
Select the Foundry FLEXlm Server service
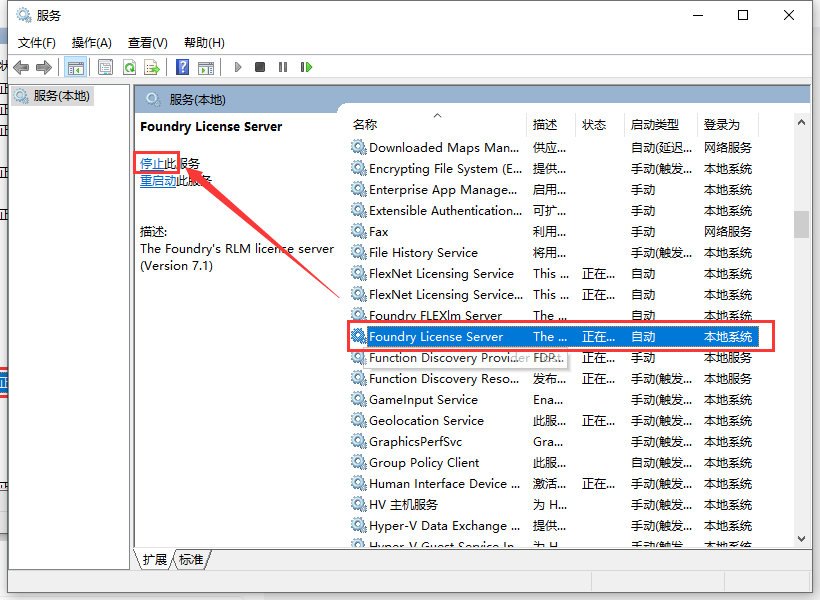coord(435,316)
